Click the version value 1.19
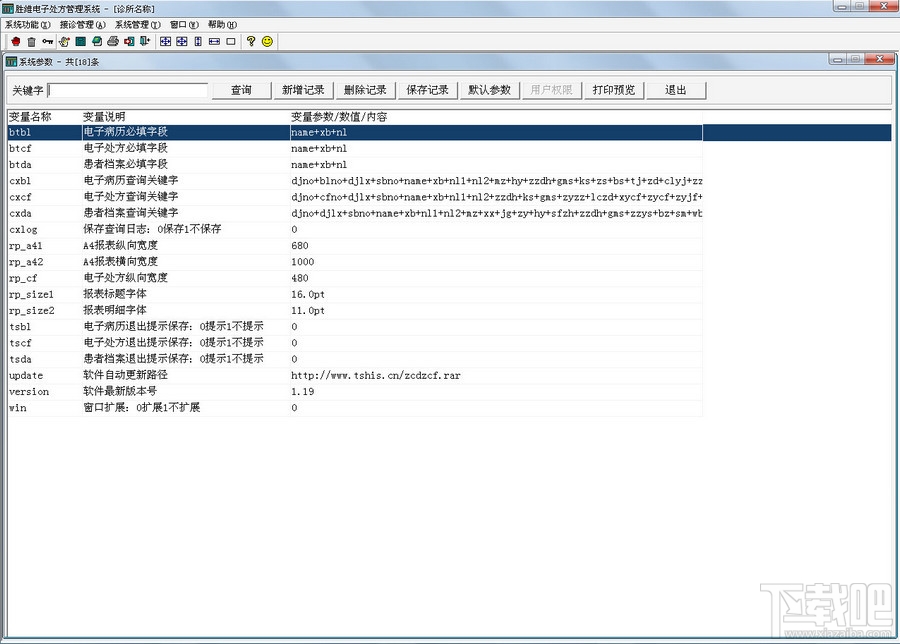Screen dimensions: 900x644 tap(496, 391)
